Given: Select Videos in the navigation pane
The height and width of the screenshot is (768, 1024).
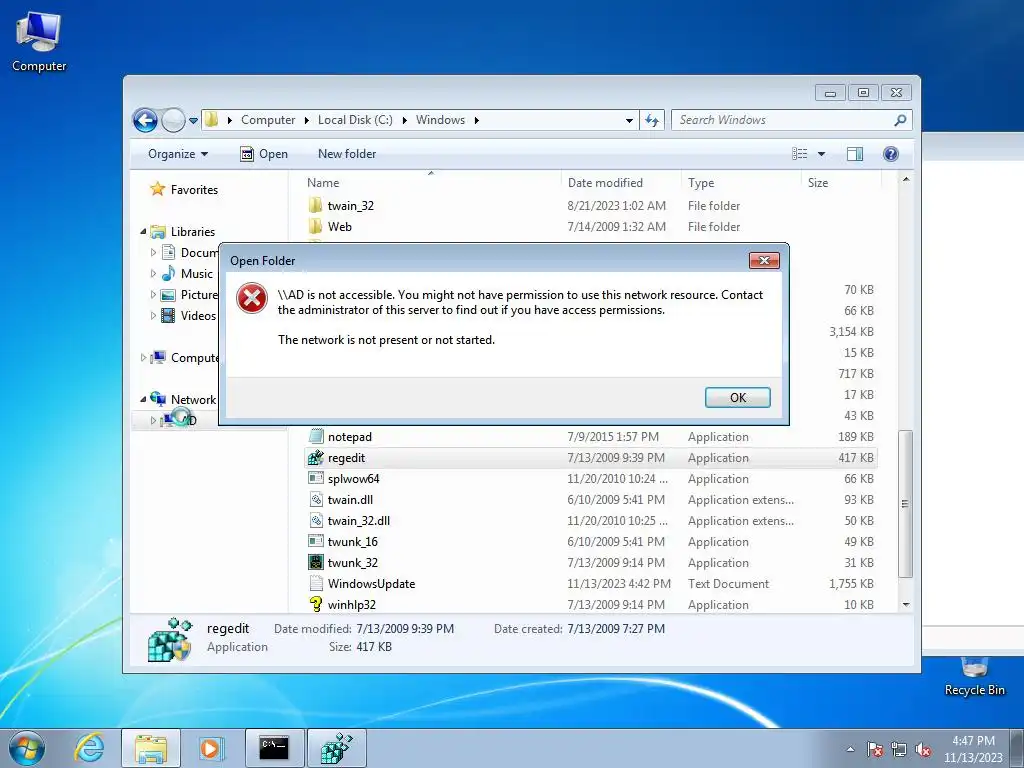Looking at the screenshot, I should [198, 315].
